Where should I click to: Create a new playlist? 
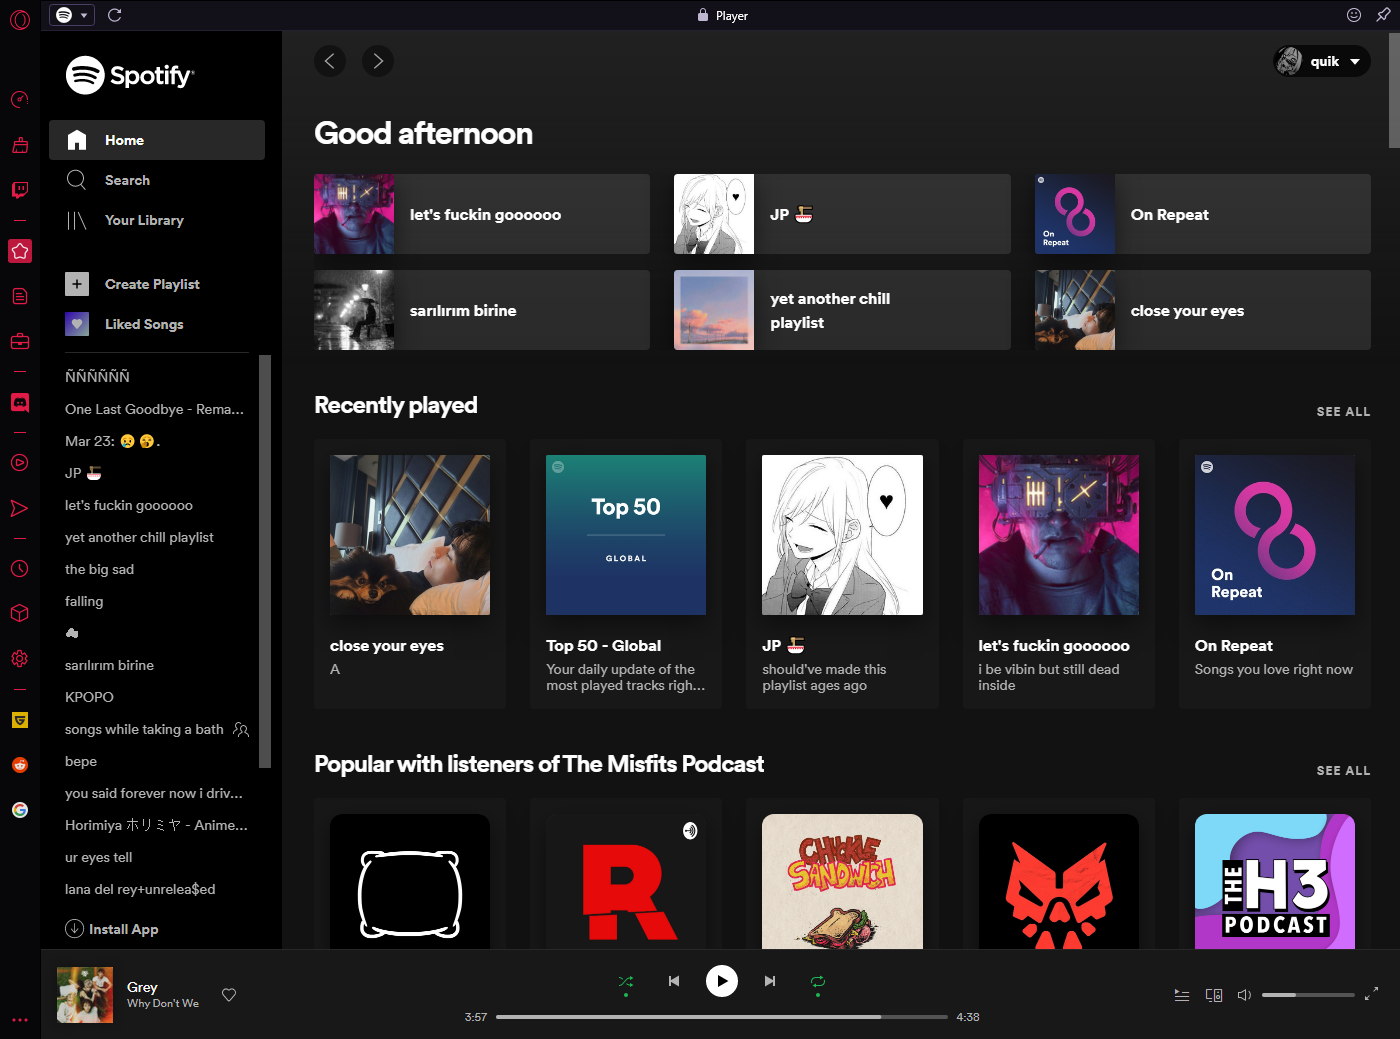[x=132, y=284]
